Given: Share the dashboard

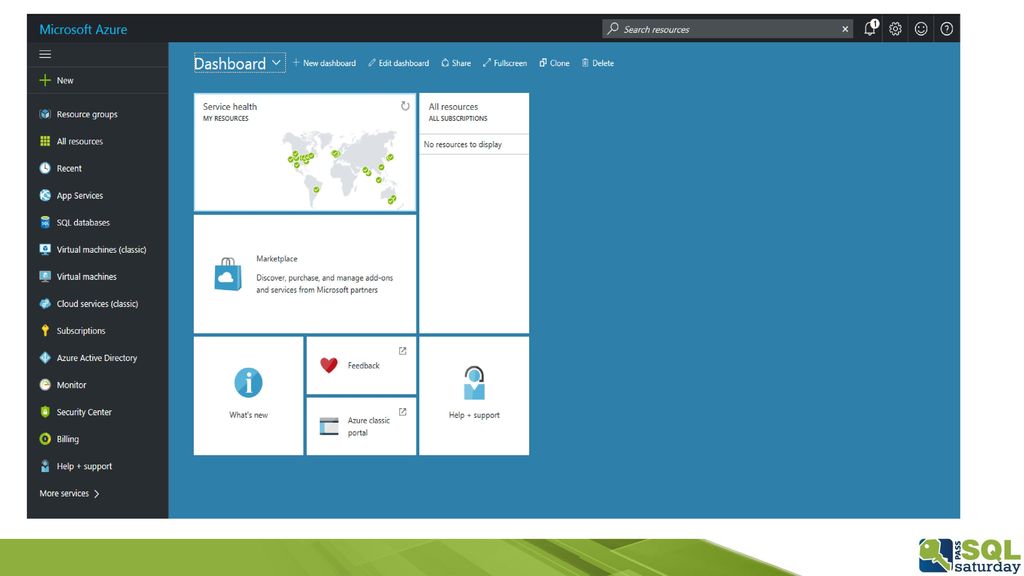Looking at the screenshot, I should click(x=456, y=63).
